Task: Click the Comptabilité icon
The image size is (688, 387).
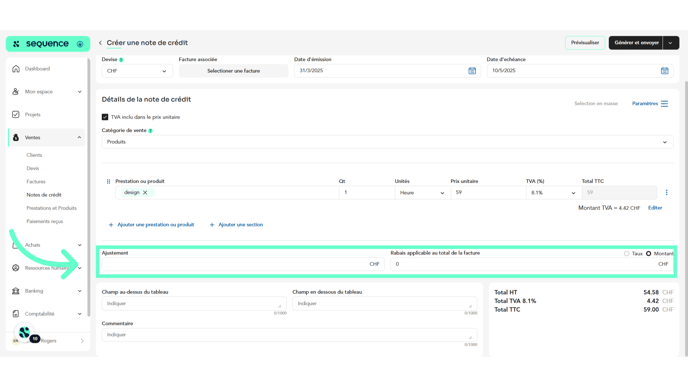Action: coord(16,314)
